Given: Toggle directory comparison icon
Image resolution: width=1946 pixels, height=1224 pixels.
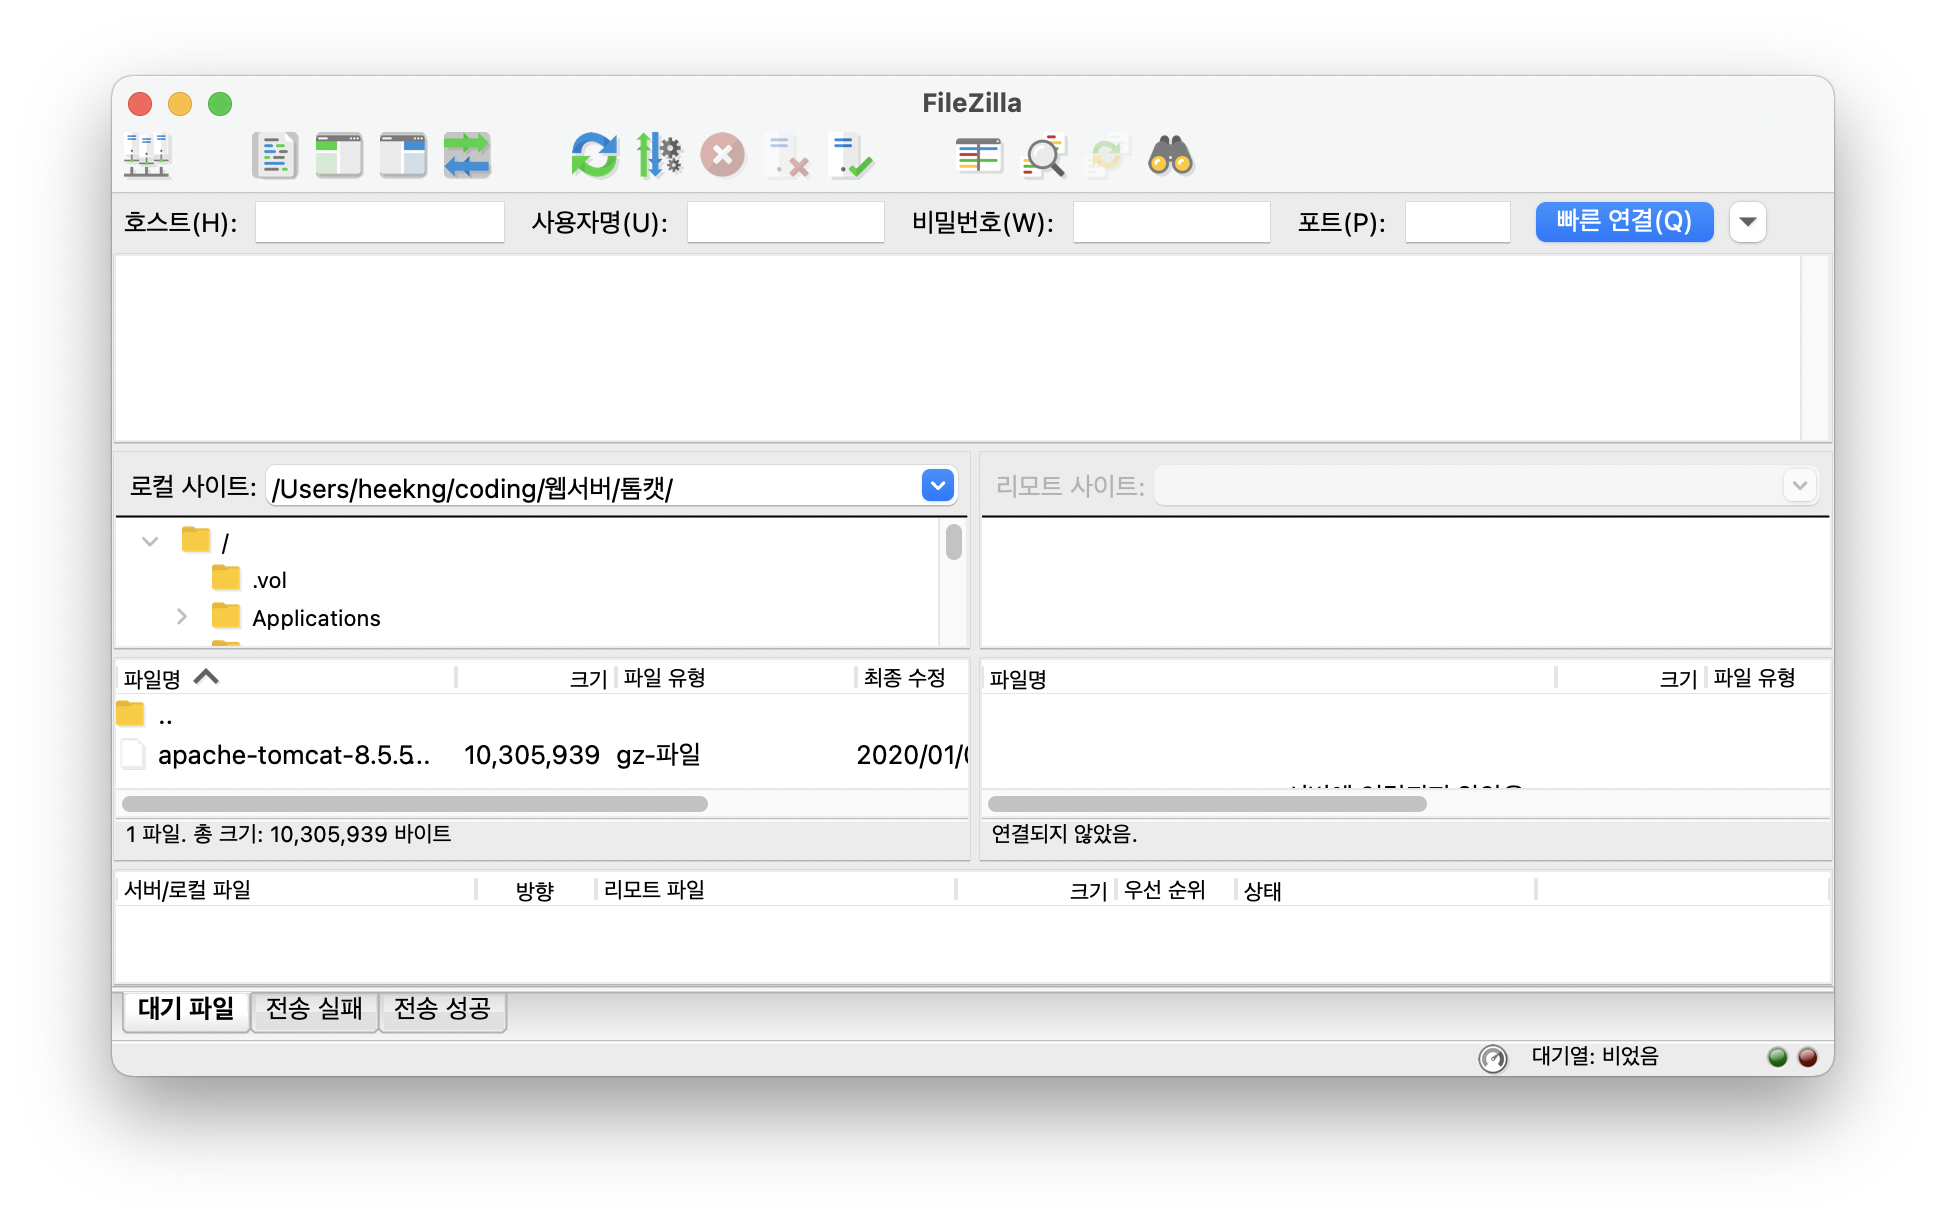Looking at the screenshot, I should coord(1043,156).
